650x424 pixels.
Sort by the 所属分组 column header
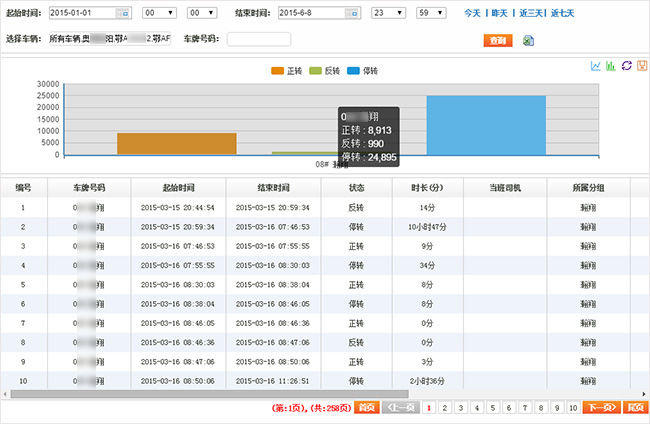click(x=588, y=188)
